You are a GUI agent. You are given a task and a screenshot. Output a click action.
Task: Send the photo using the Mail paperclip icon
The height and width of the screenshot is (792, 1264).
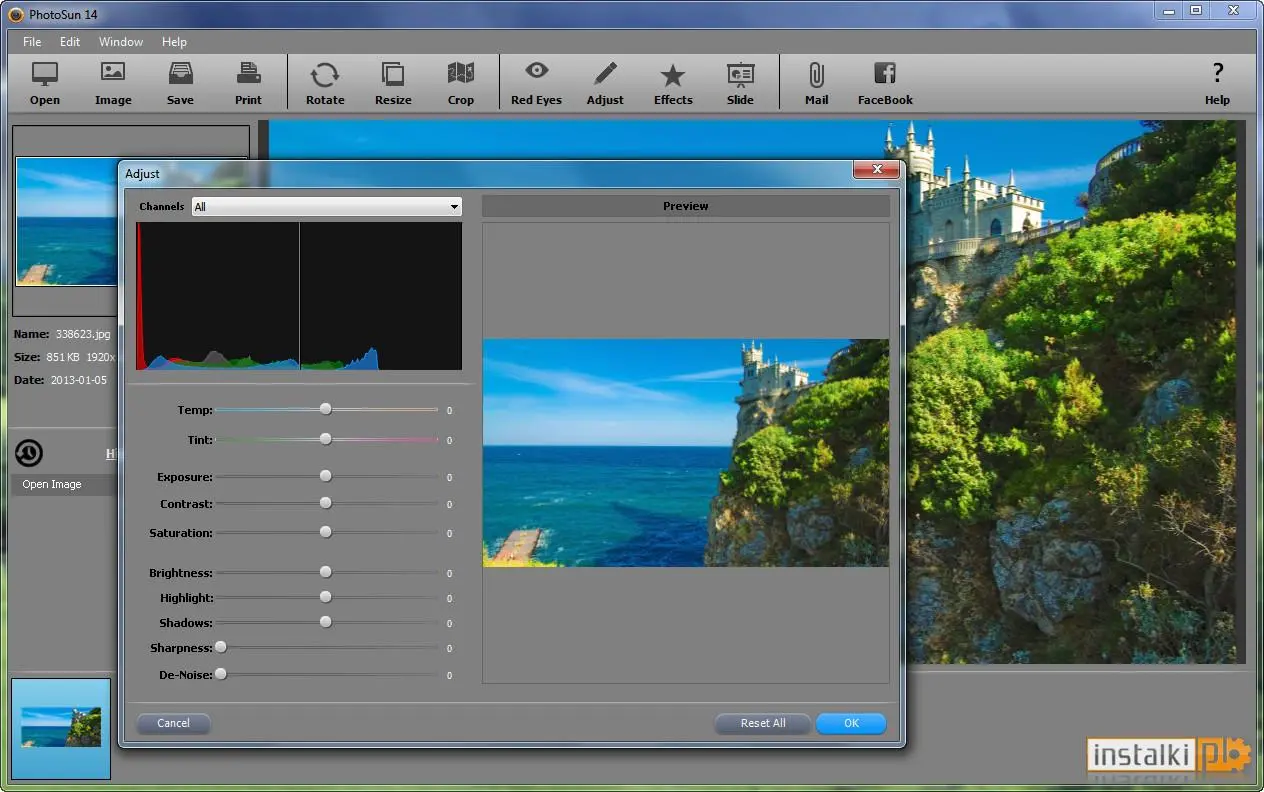pos(817,75)
